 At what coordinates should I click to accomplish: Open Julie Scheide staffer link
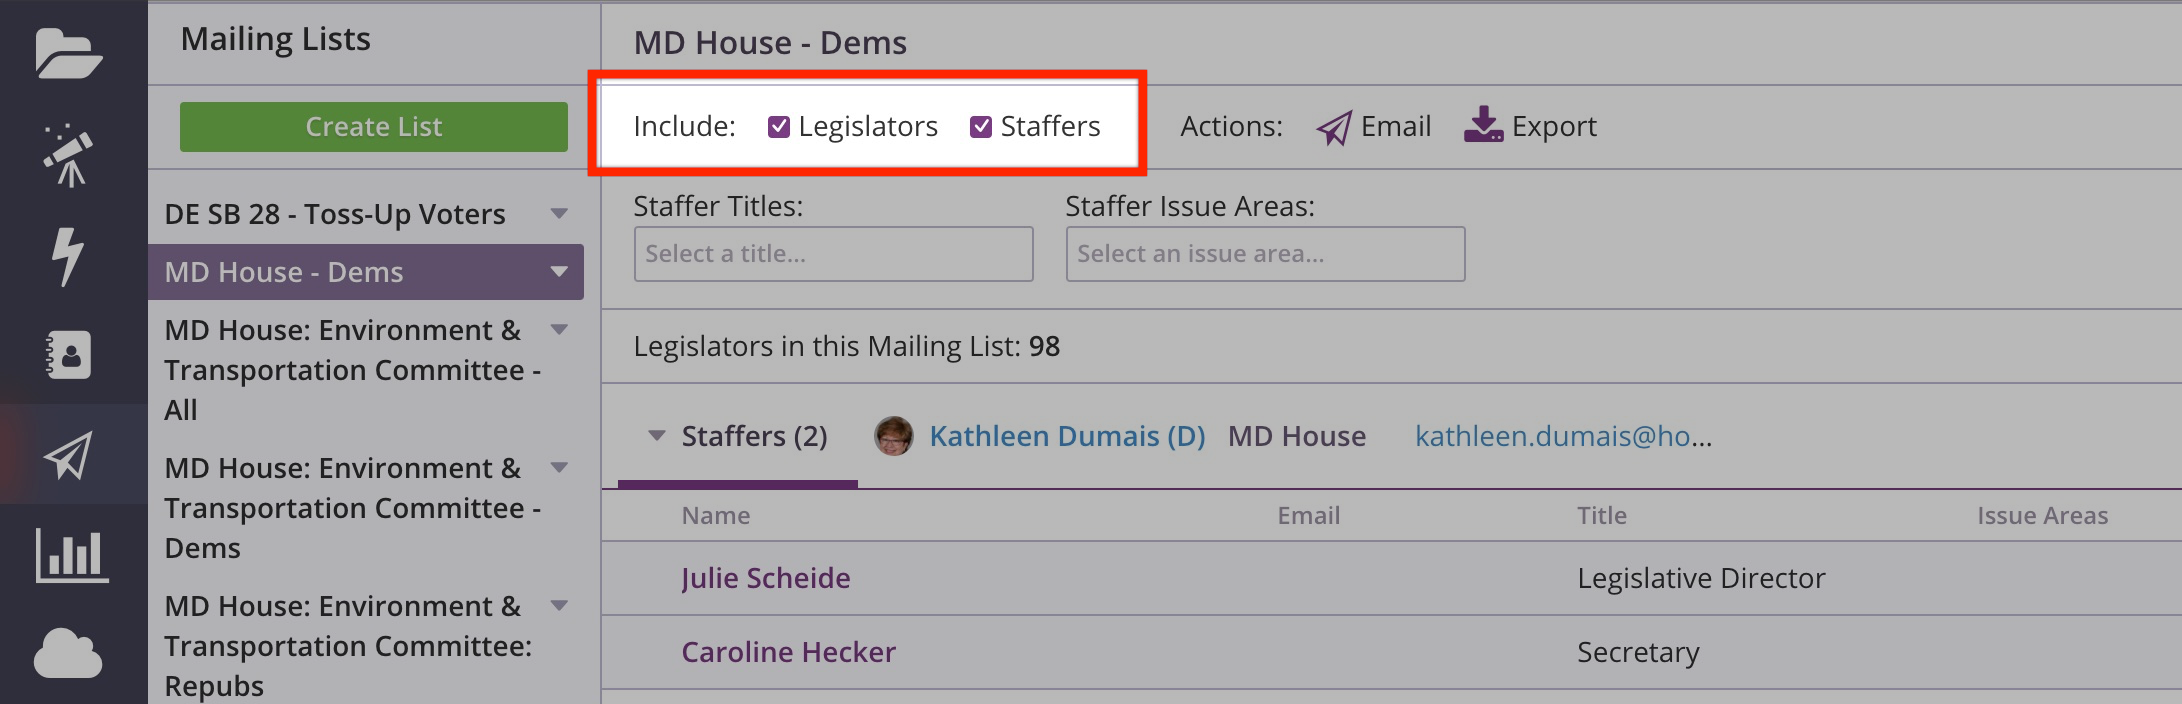pos(766,578)
